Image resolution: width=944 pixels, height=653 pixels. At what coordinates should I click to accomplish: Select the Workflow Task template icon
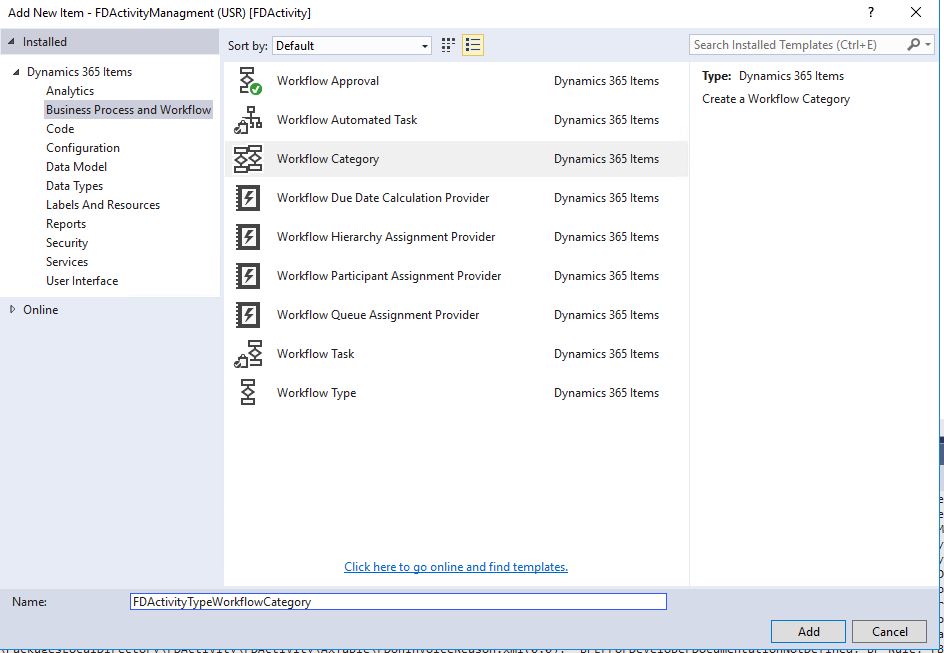coord(247,354)
